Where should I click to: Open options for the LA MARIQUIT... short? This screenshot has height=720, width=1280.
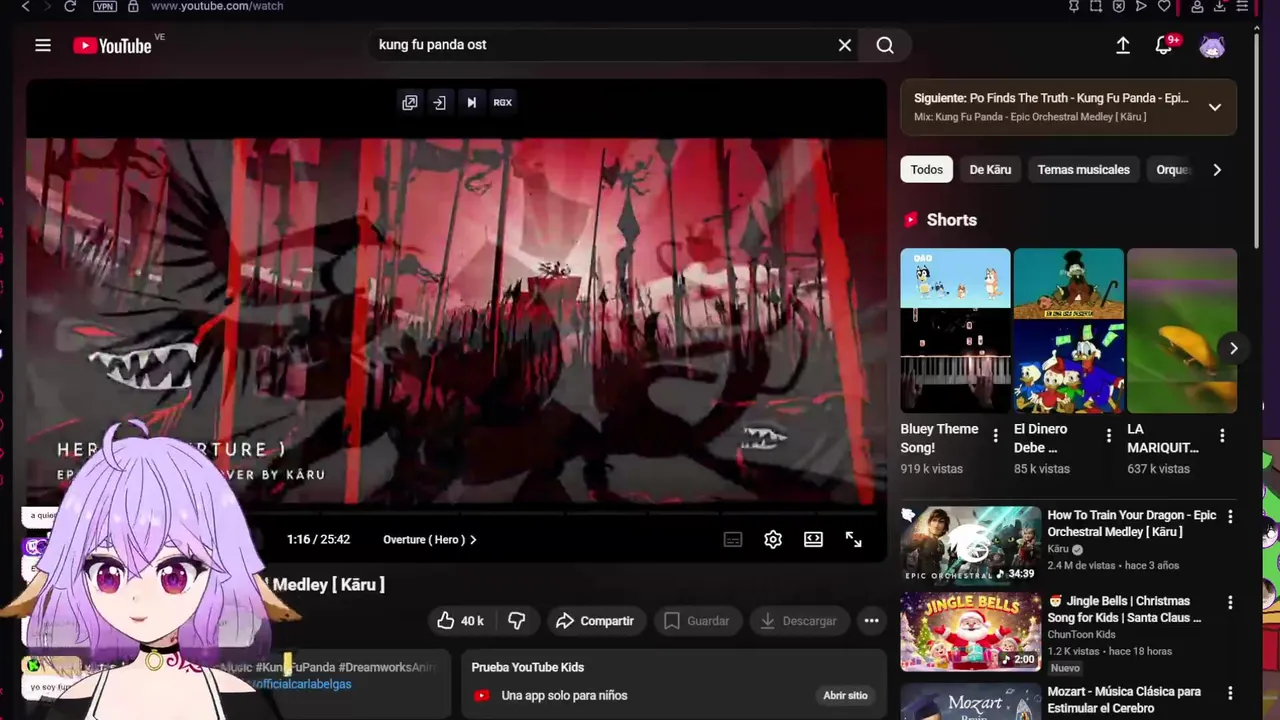pos(1222,436)
